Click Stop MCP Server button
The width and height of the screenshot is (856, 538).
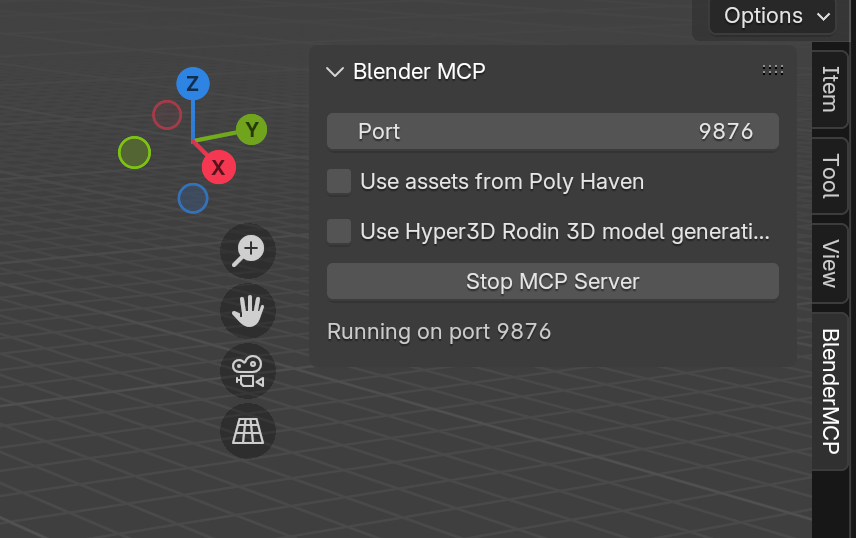[552, 281]
